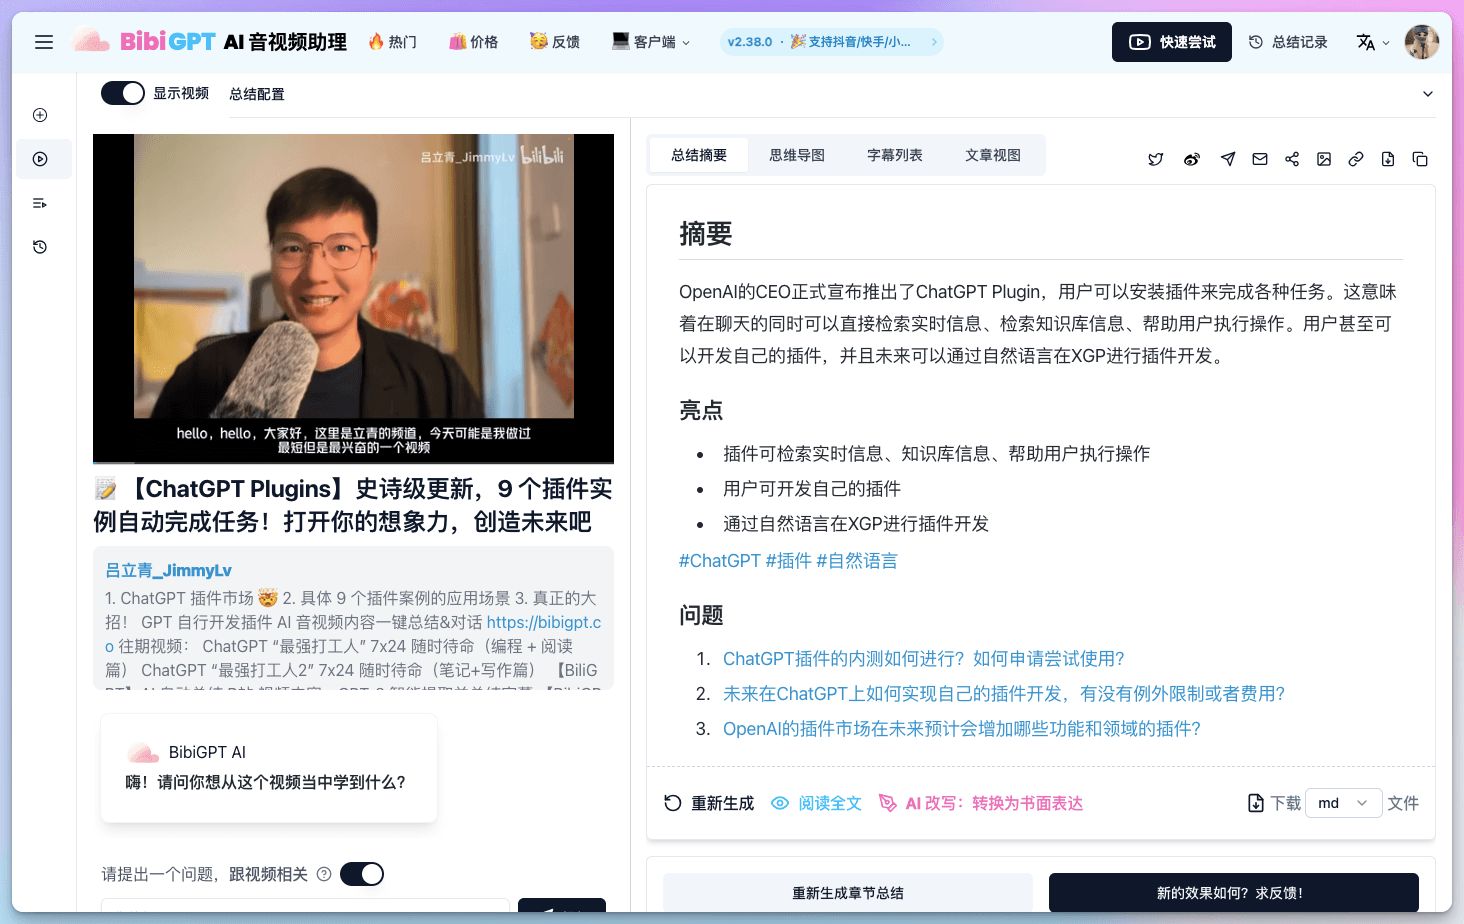Export summary as image
This screenshot has height=924, width=1464.
[x=1324, y=159]
